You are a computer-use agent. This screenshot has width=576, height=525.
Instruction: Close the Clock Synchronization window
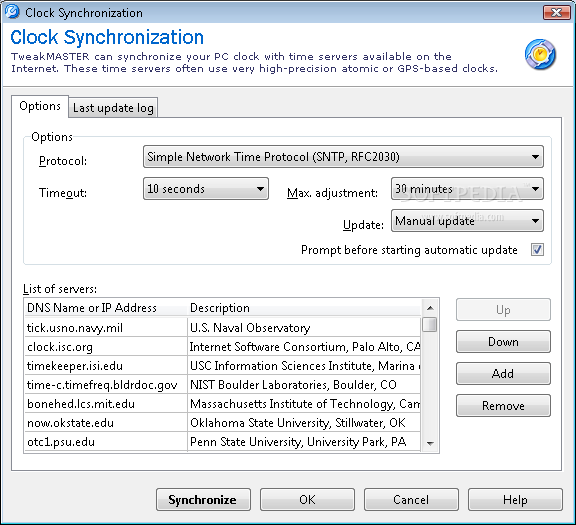coord(556,12)
